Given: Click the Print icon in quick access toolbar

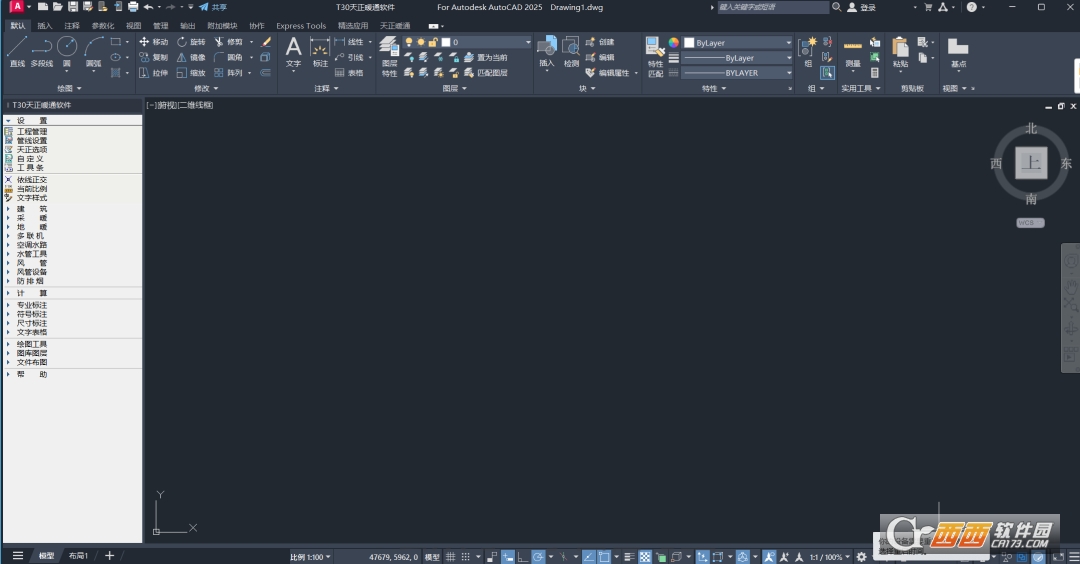Looking at the screenshot, I should [x=133, y=7].
